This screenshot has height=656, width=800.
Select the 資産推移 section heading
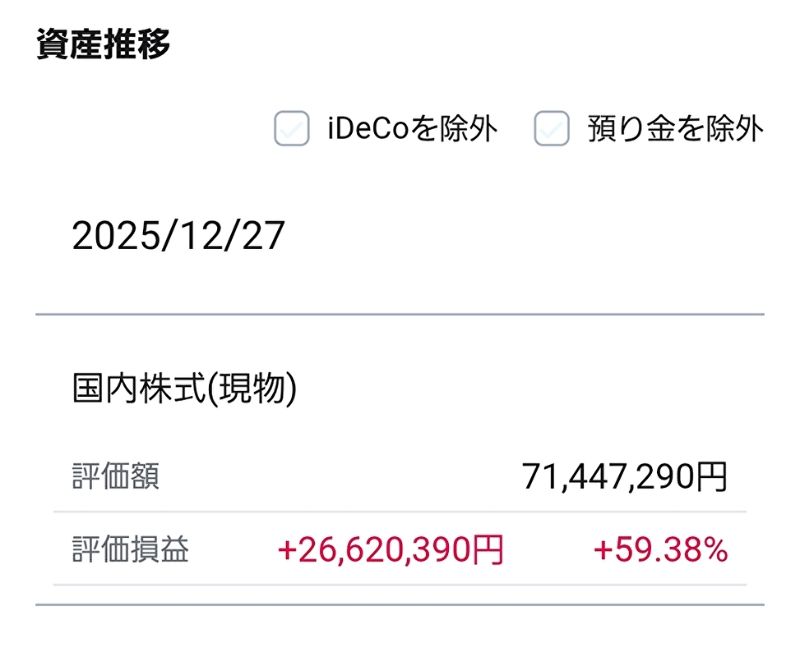coord(103,46)
